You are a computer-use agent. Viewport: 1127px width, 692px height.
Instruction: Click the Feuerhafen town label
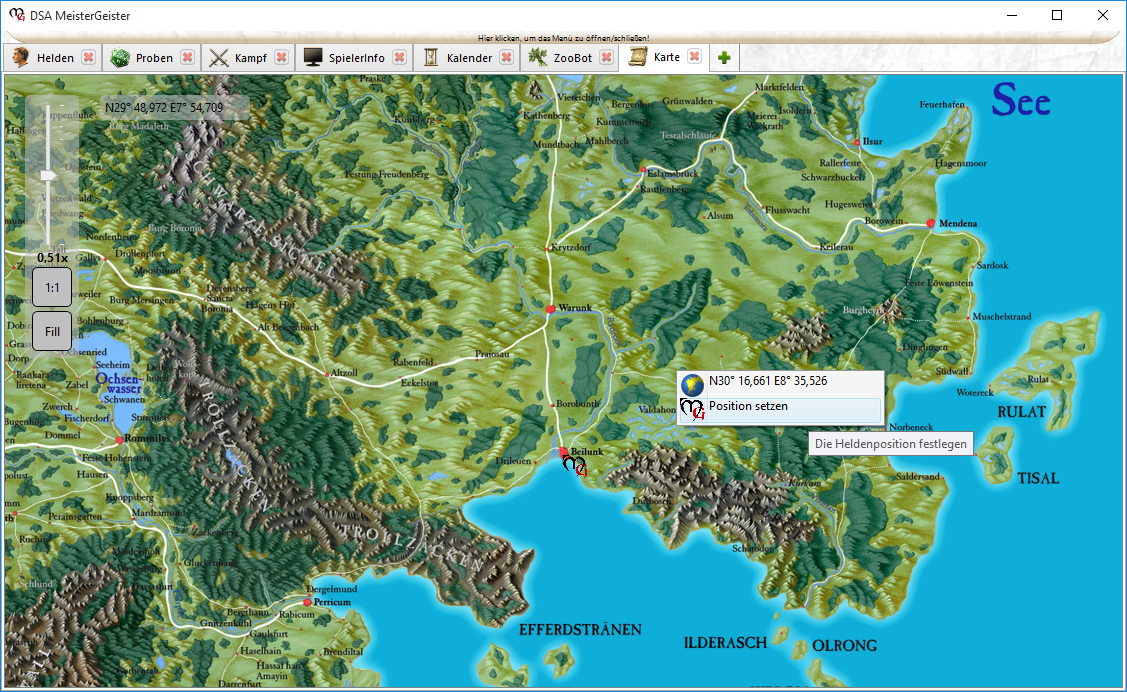(942, 105)
